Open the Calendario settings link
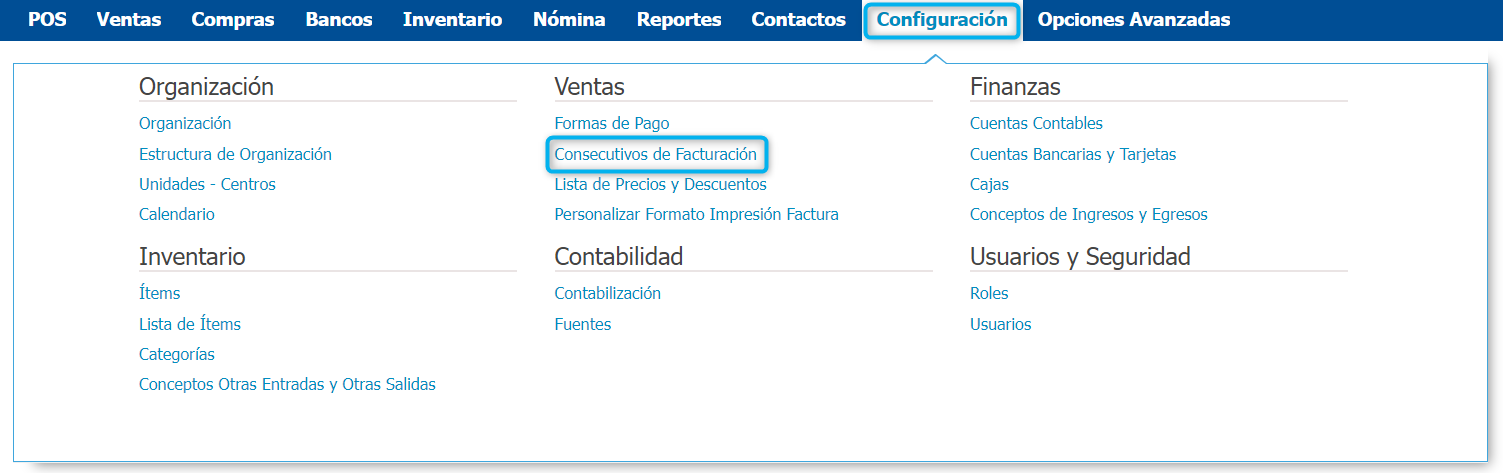The height and width of the screenshot is (473, 1503). point(177,214)
